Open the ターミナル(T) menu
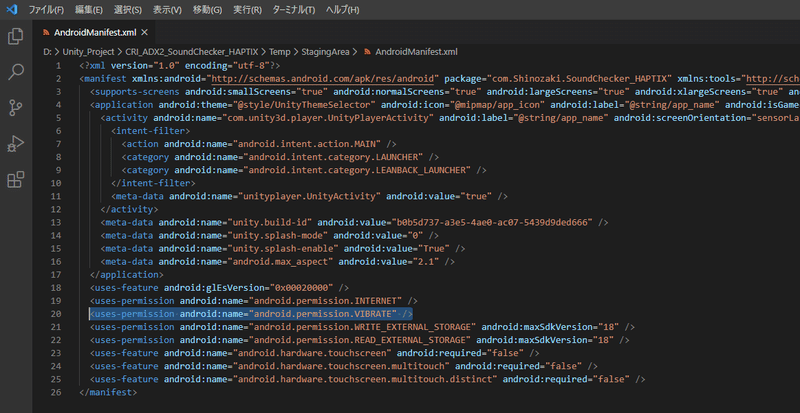Screen dimensions: 800x413 294,9
